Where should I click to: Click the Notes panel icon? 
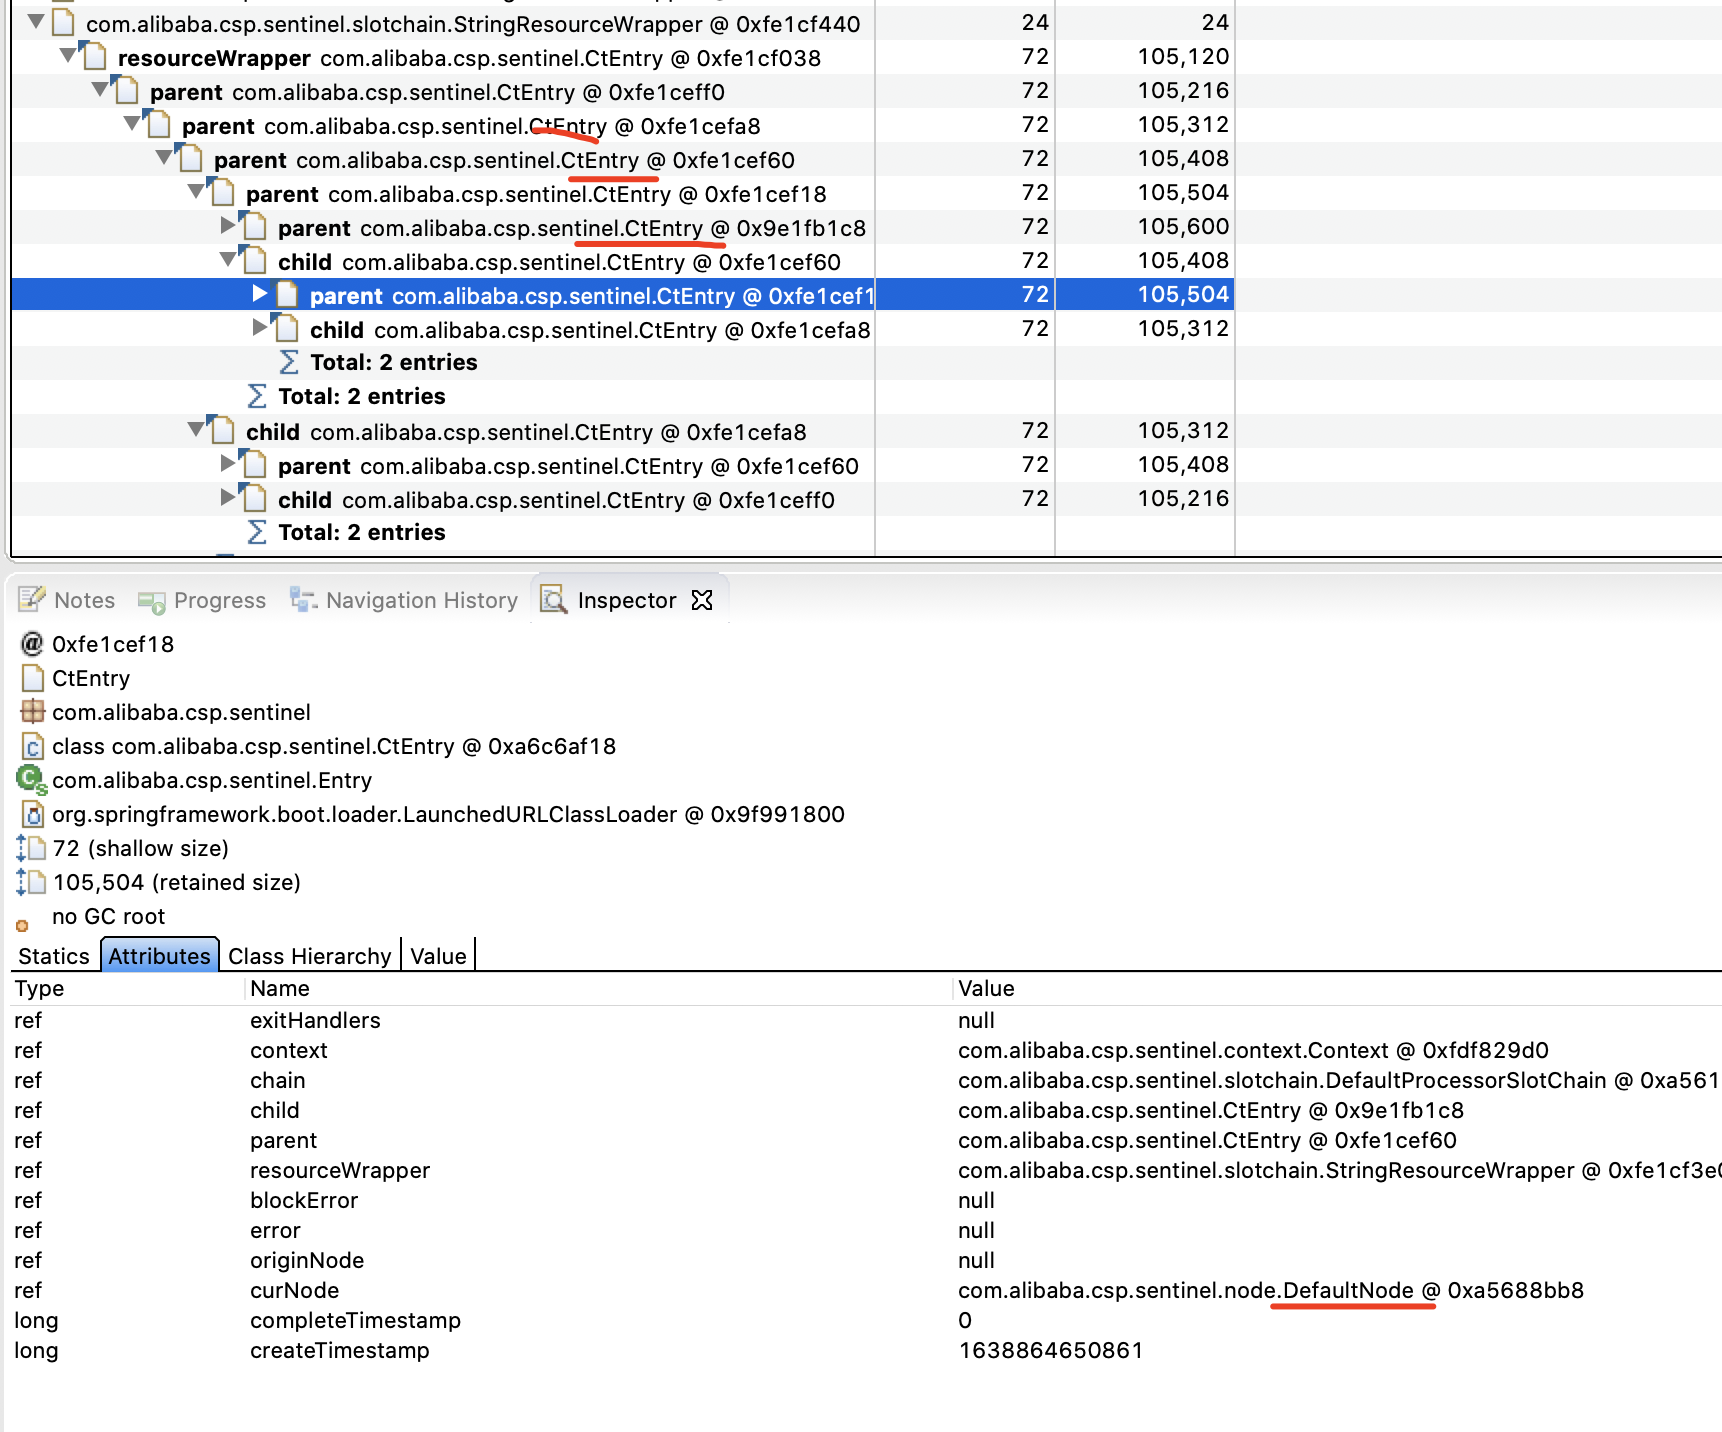click(32, 599)
